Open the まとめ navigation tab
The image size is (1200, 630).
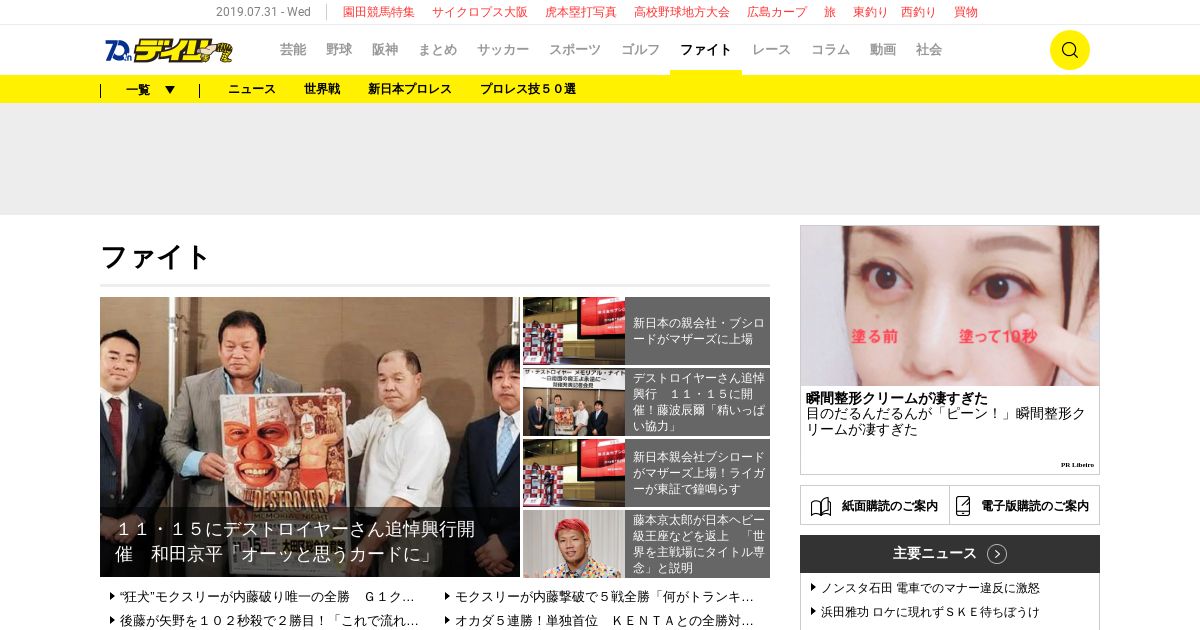click(438, 50)
